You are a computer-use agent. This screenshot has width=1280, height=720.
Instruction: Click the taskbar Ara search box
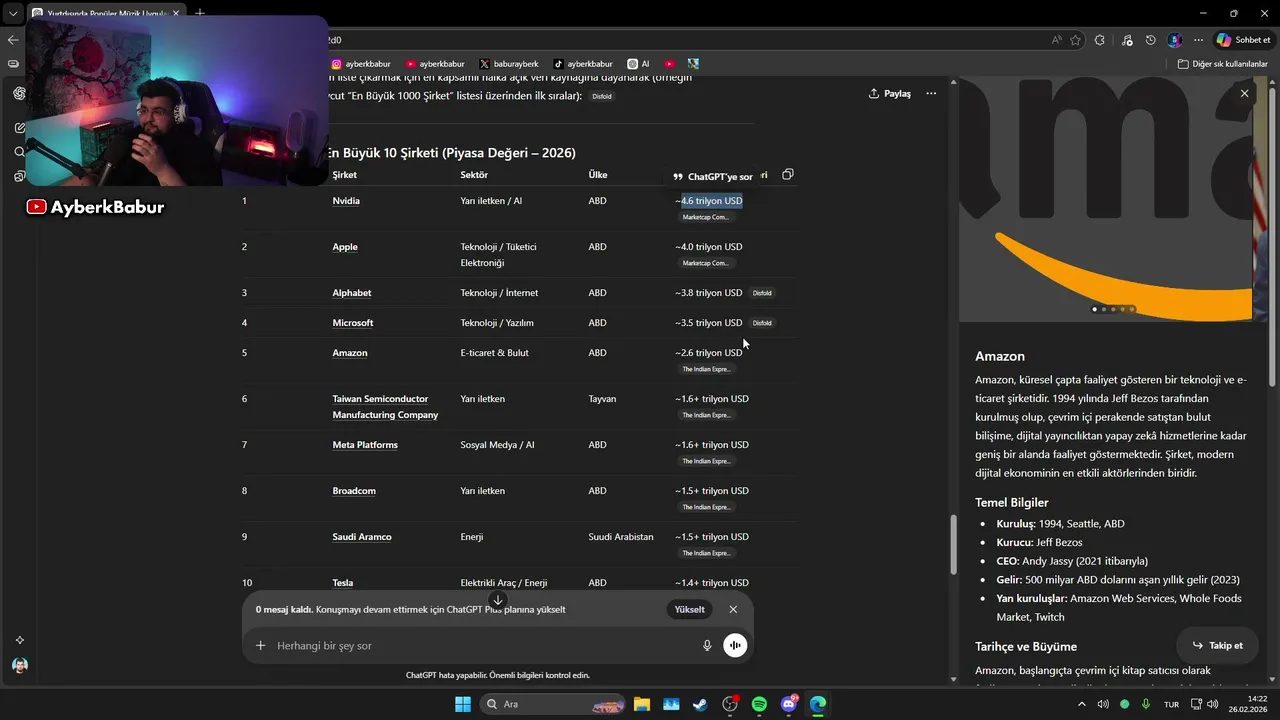coord(553,704)
